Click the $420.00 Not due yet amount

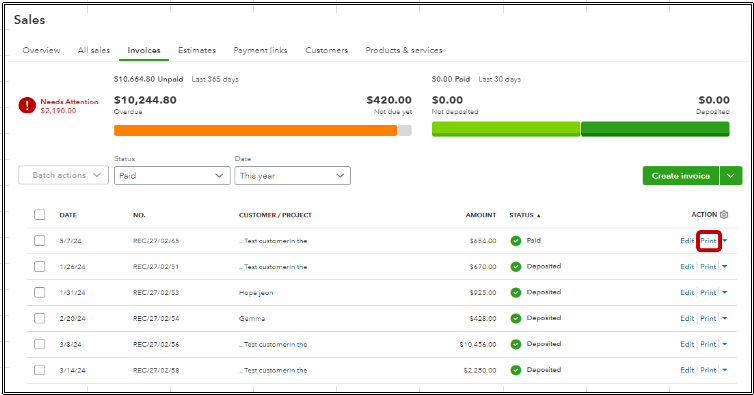pyautogui.click(x=389, y=100)
